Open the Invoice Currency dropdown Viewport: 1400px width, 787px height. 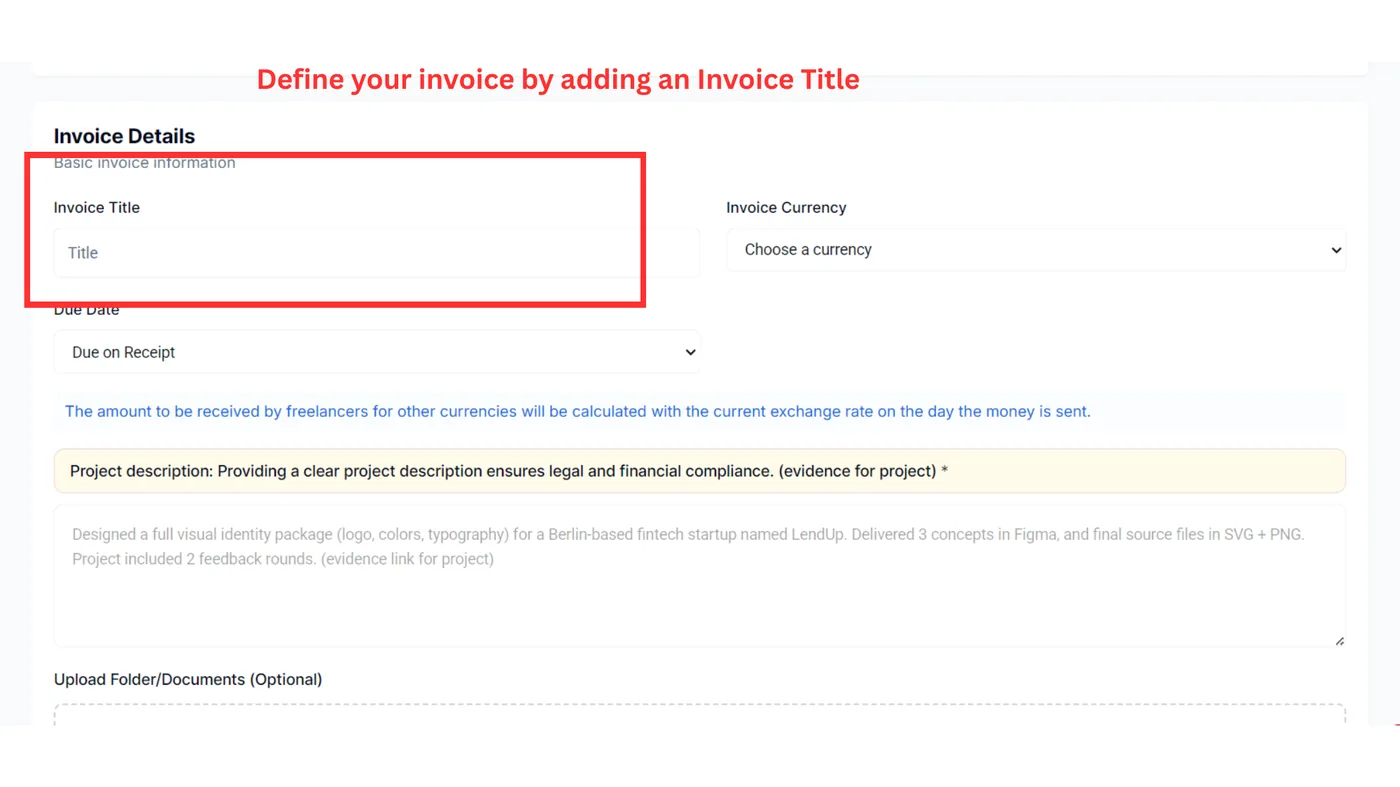(1036, 250)
